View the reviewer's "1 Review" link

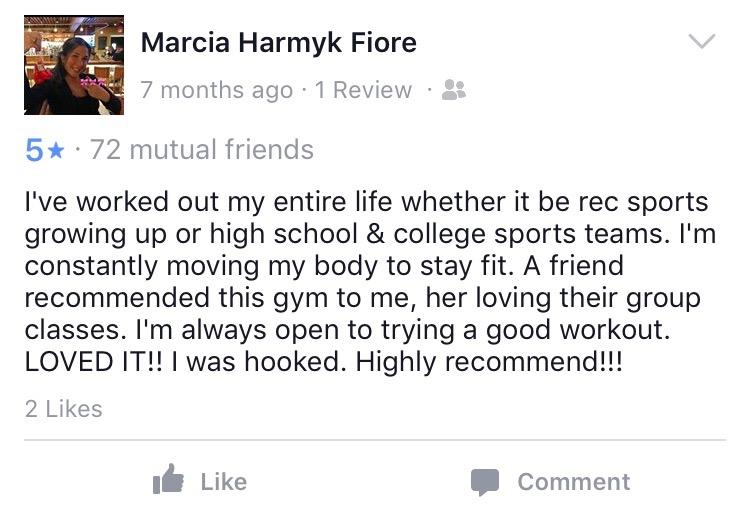point(363,91)
